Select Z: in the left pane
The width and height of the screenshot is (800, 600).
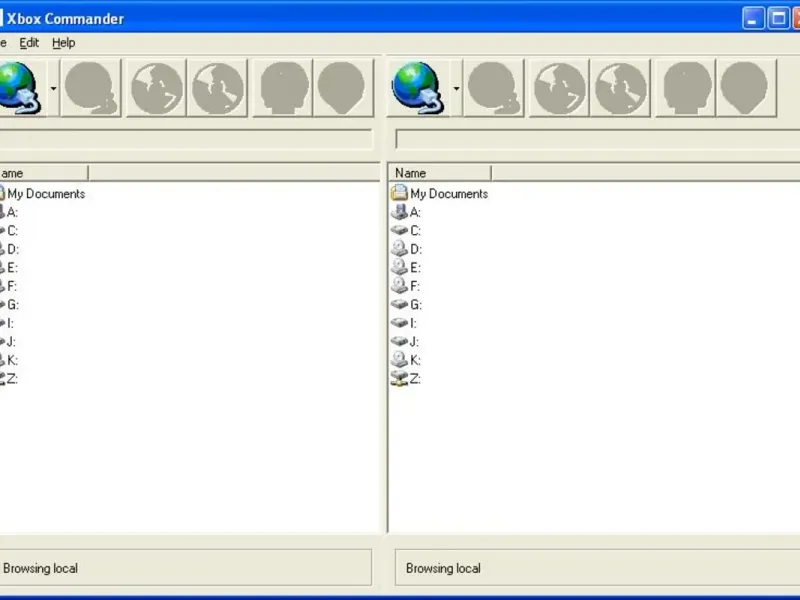(9, 379)
